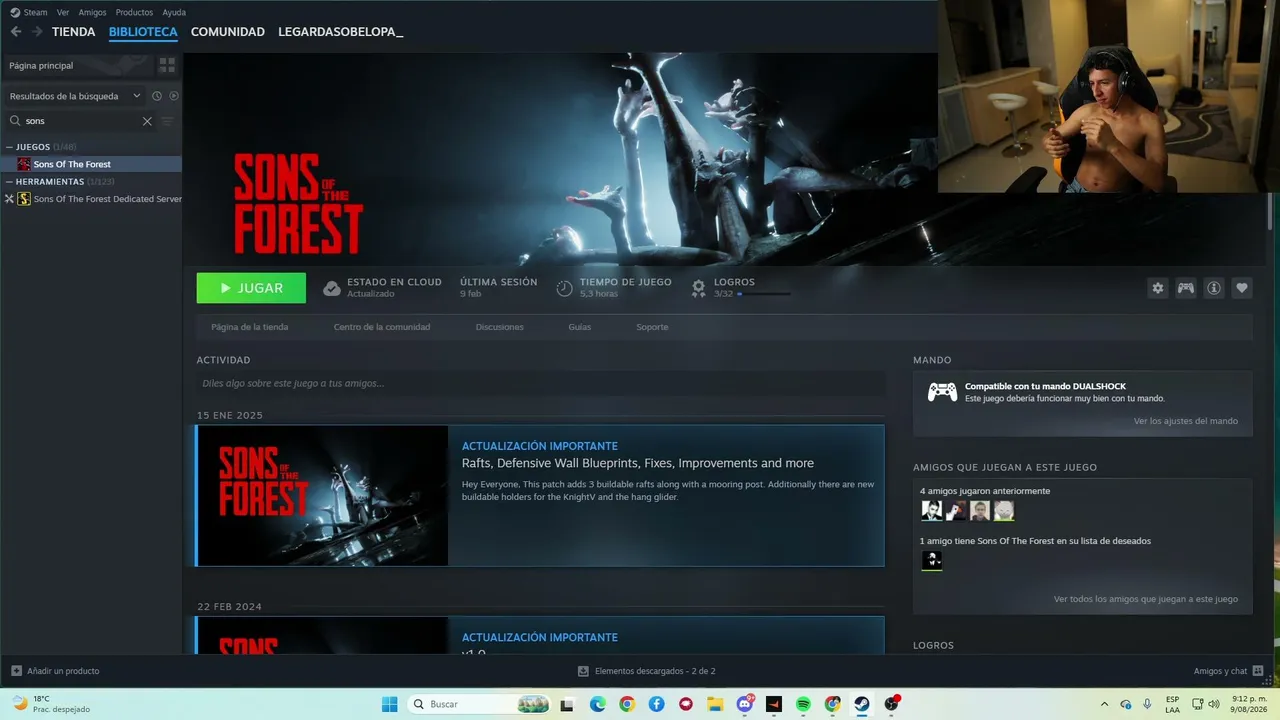Go back using the Steam back arrow
This screenshot has width=1280, height=720.
click(16, 32)
